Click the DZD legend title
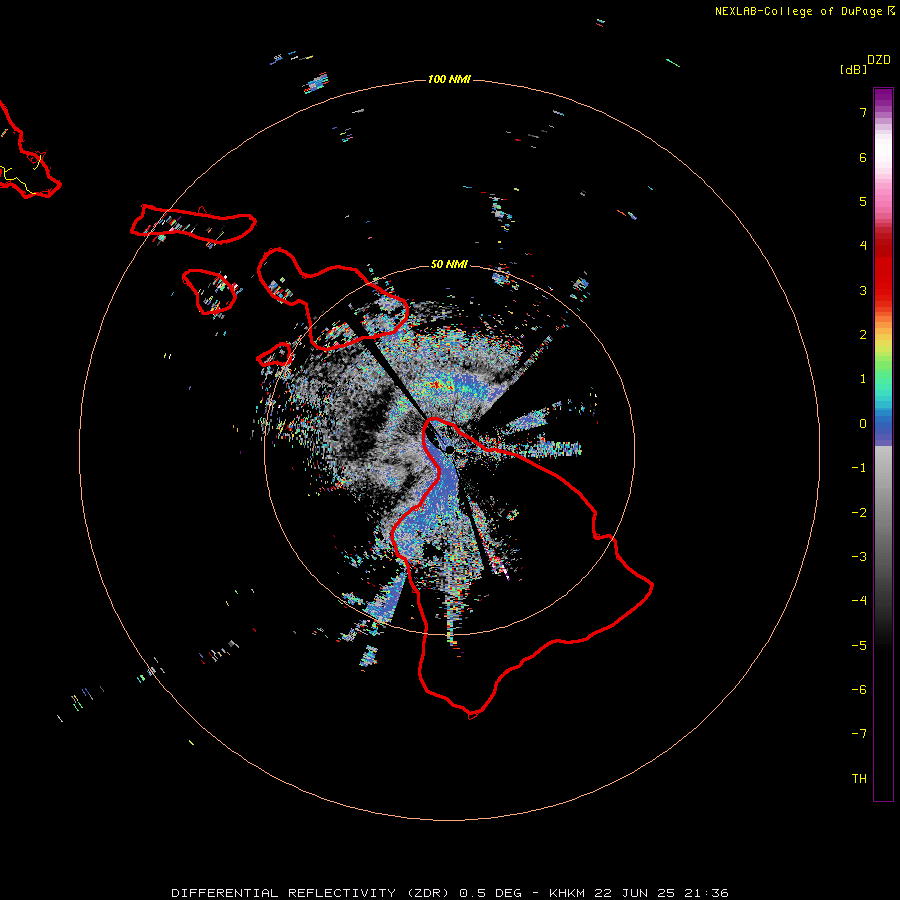The height and width of the screenshot is (900, 900). [x=879, y=60]
